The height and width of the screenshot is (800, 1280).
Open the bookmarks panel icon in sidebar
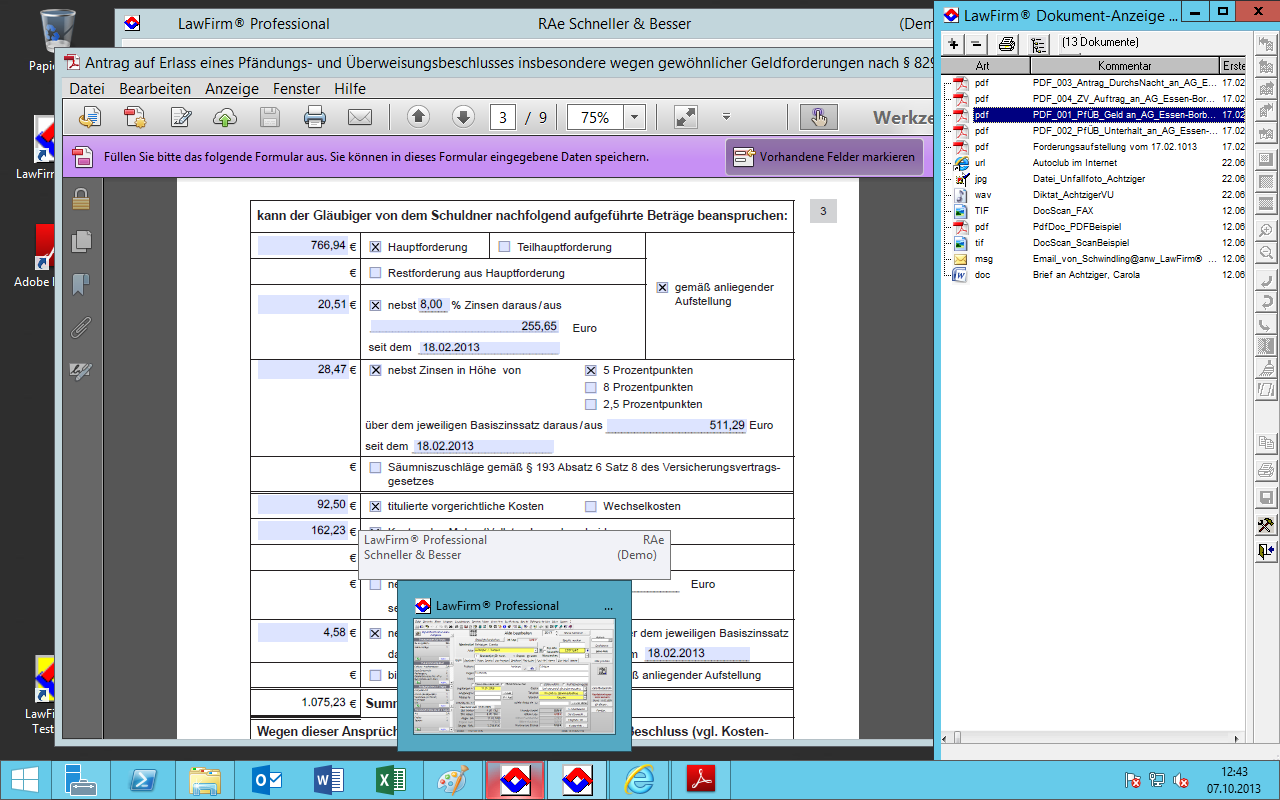[x=81, y=285]
